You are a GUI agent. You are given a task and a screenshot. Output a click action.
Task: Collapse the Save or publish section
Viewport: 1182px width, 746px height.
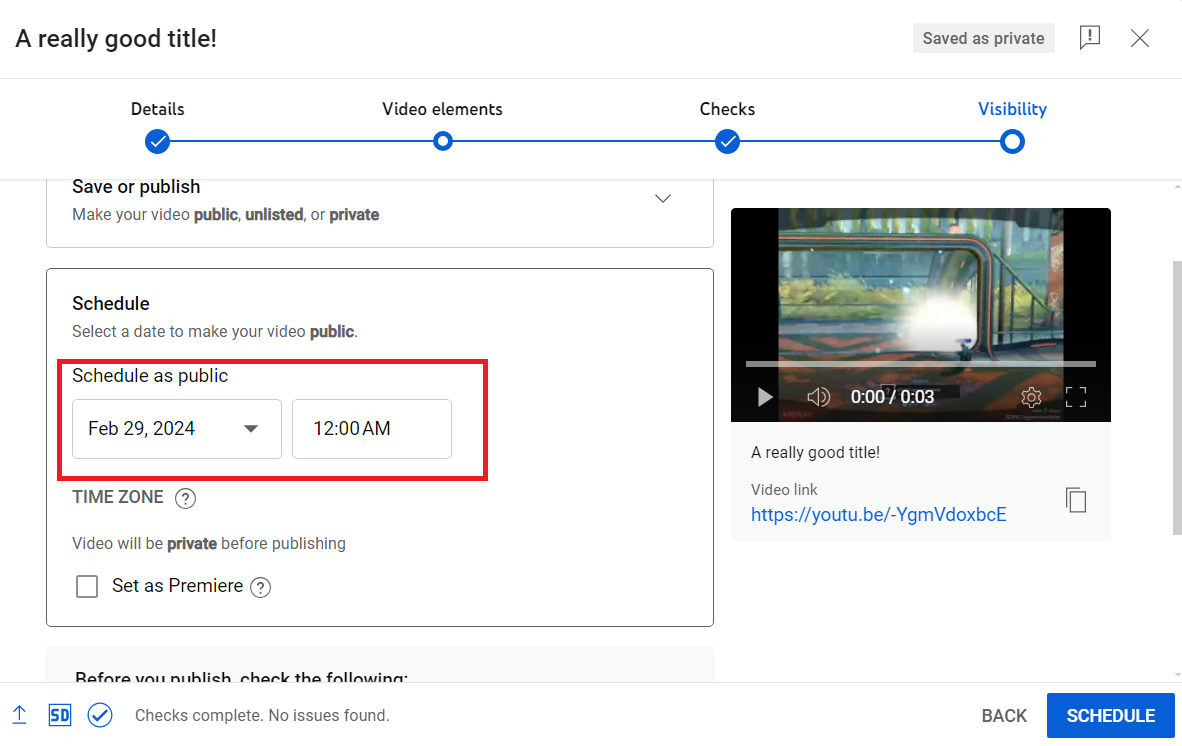[x=663, y=198]
